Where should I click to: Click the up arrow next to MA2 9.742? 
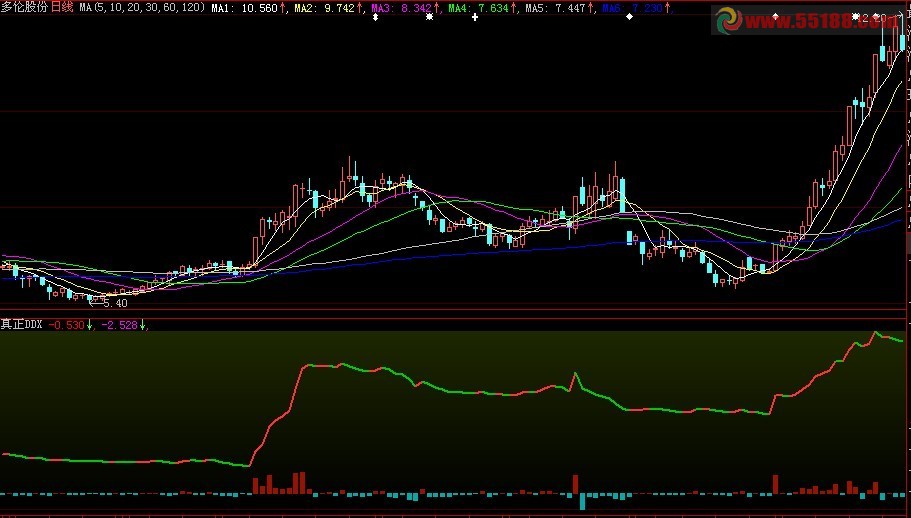click(x=359, y=7)
